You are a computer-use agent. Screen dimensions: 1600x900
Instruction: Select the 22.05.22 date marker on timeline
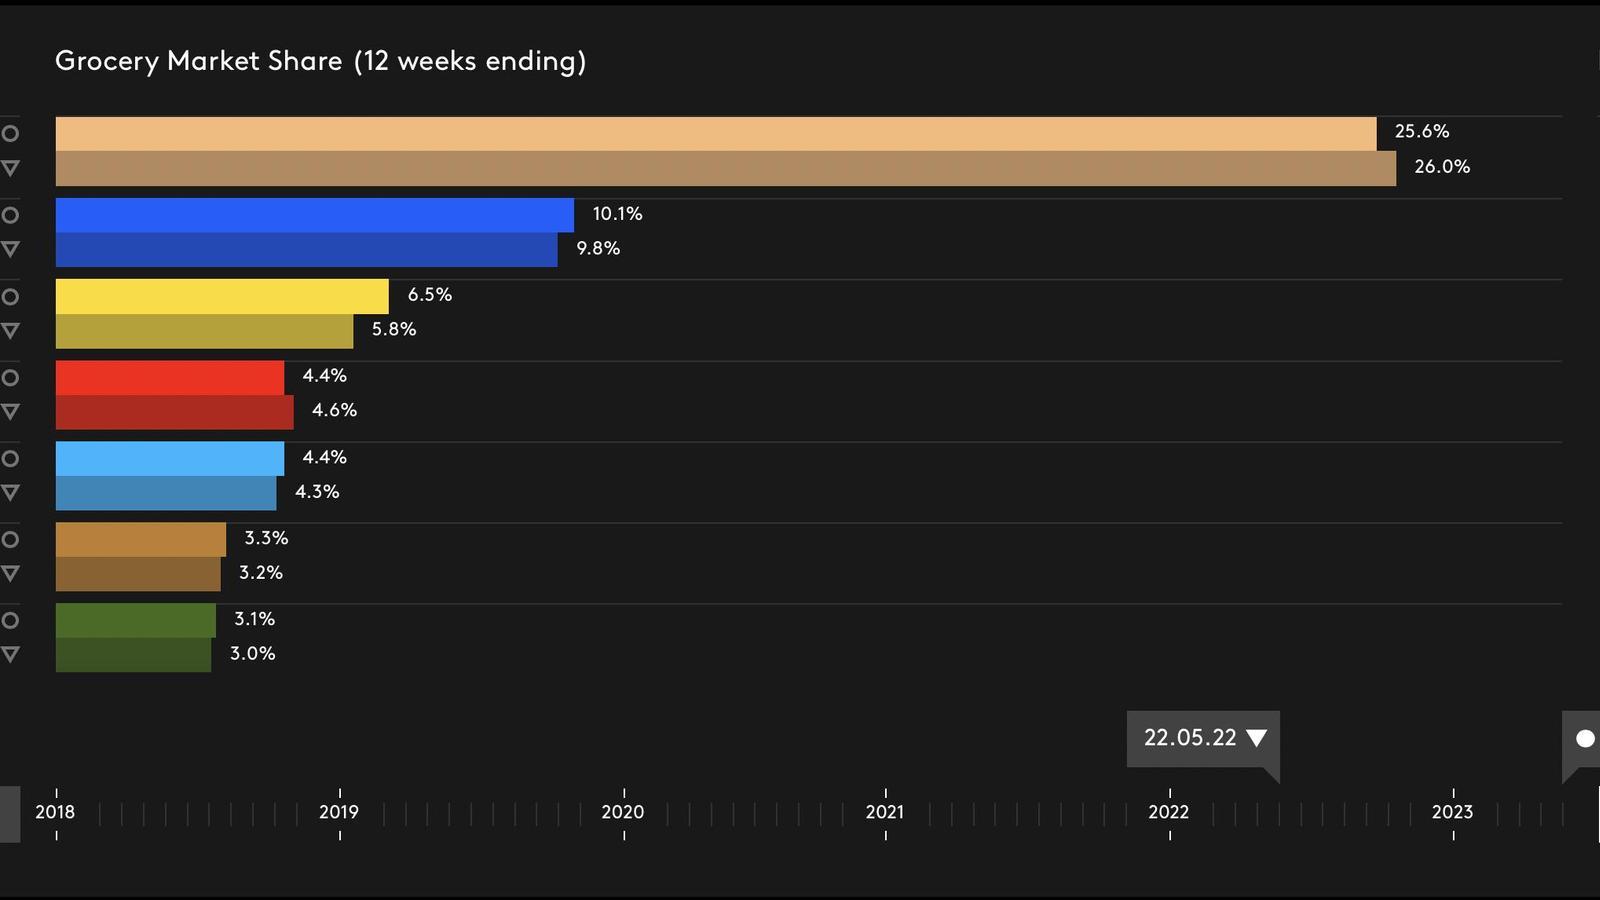pyautogui.click(x=1203, y=738)
